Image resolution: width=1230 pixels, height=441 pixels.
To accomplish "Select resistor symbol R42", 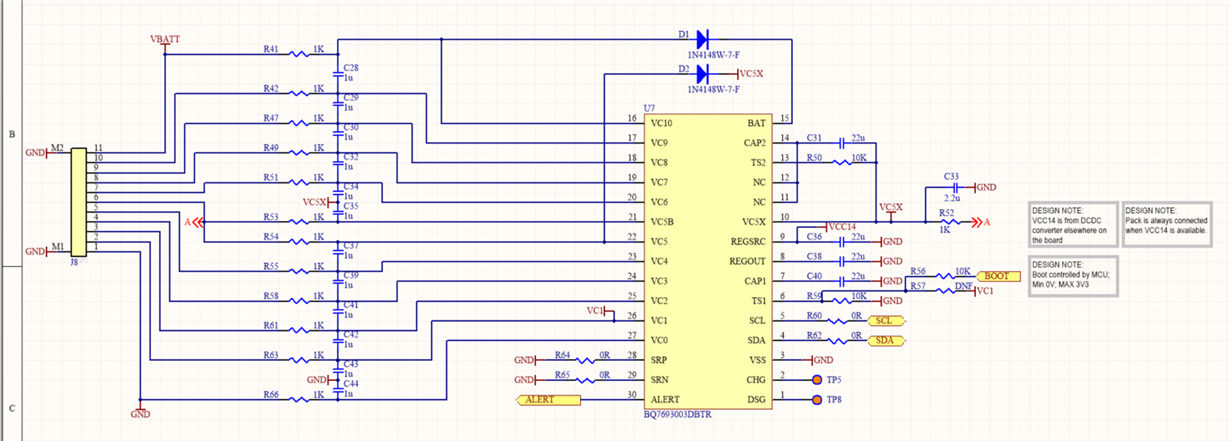I will coord(301,94).
